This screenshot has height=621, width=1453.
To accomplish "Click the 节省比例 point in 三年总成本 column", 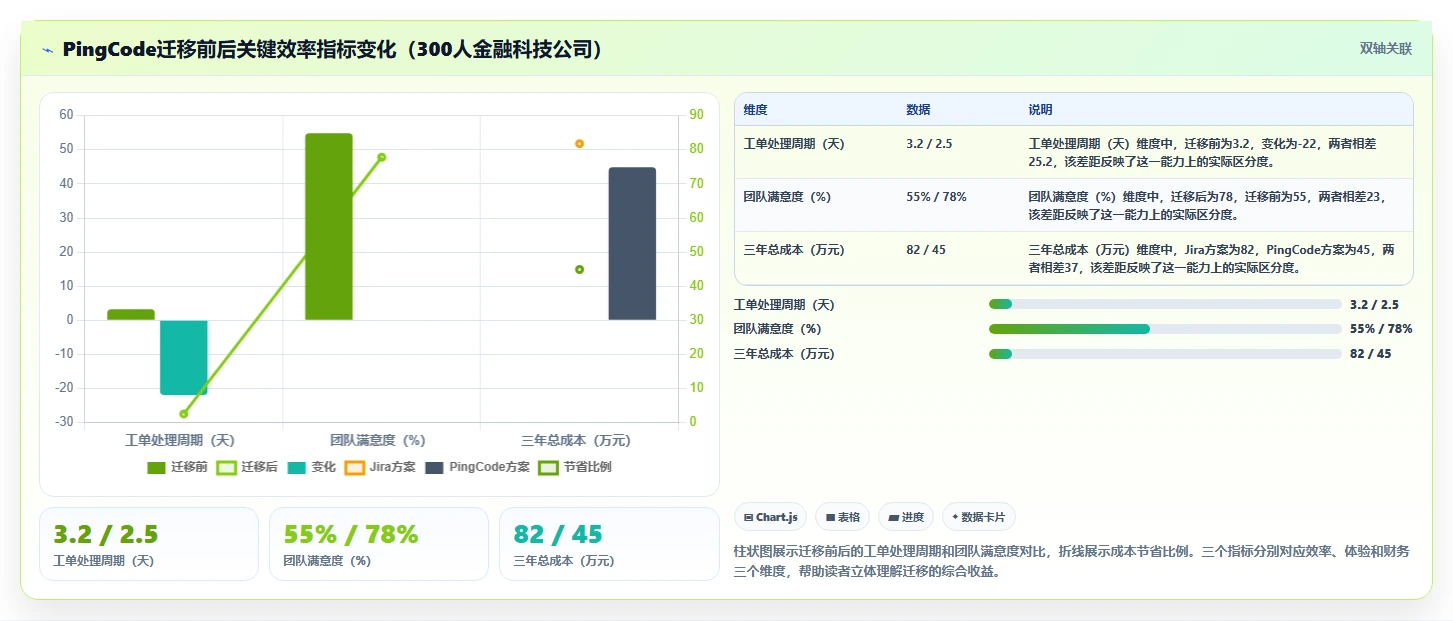I will [579, 269].
